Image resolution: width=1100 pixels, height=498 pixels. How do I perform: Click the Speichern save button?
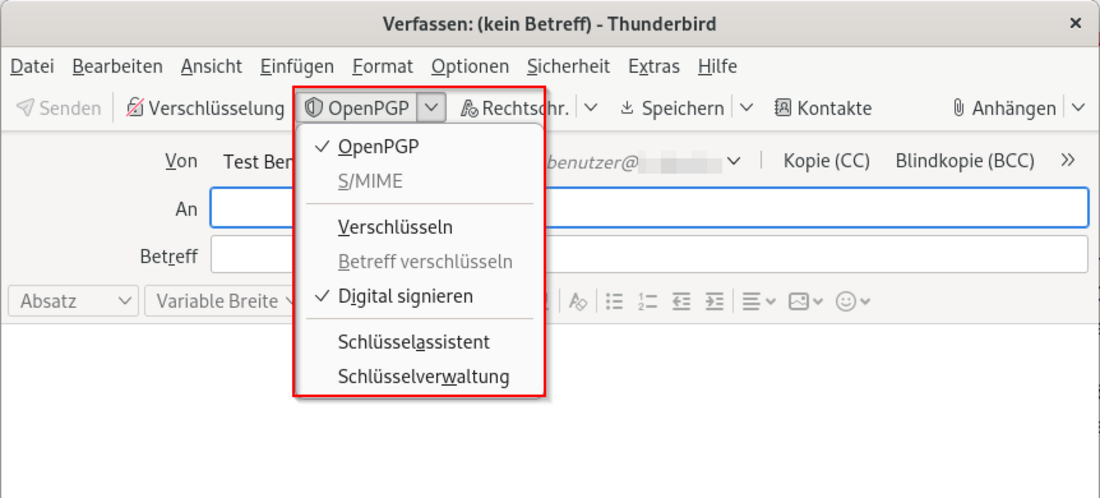[672, 108]
